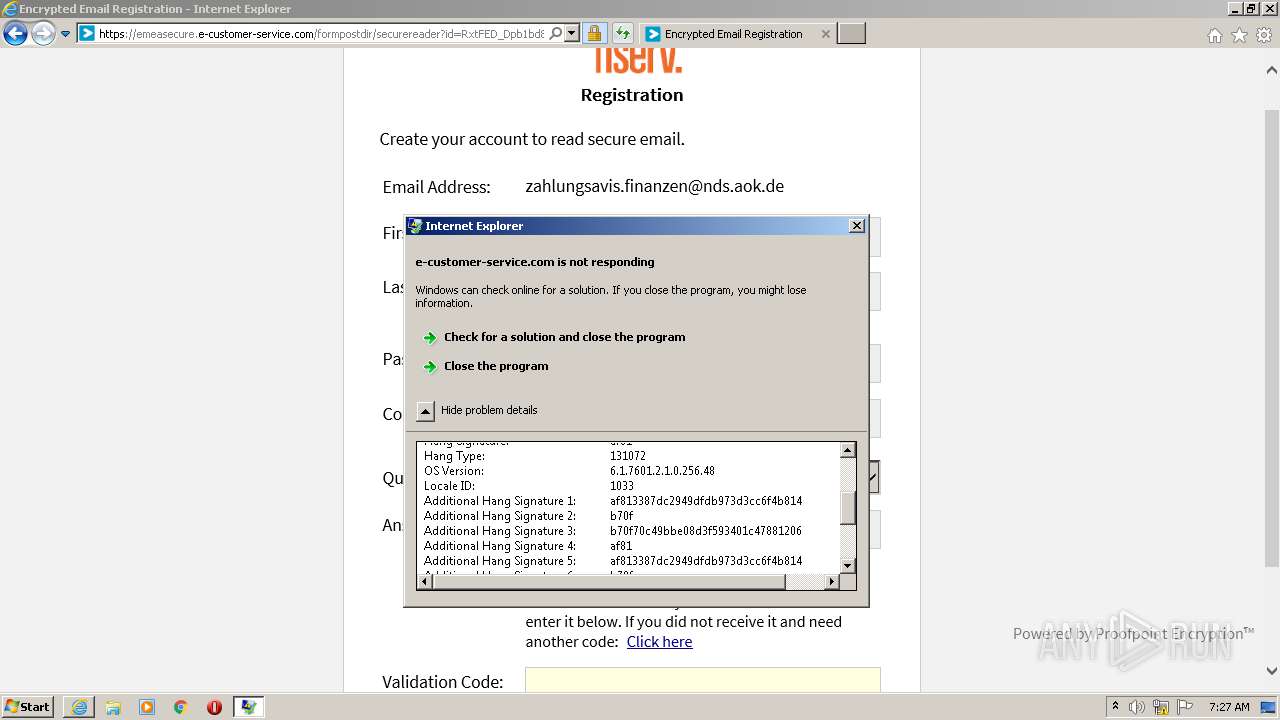Click the page scroll down arrow
The image size is (1280, 720).
tap(1271, 671)
